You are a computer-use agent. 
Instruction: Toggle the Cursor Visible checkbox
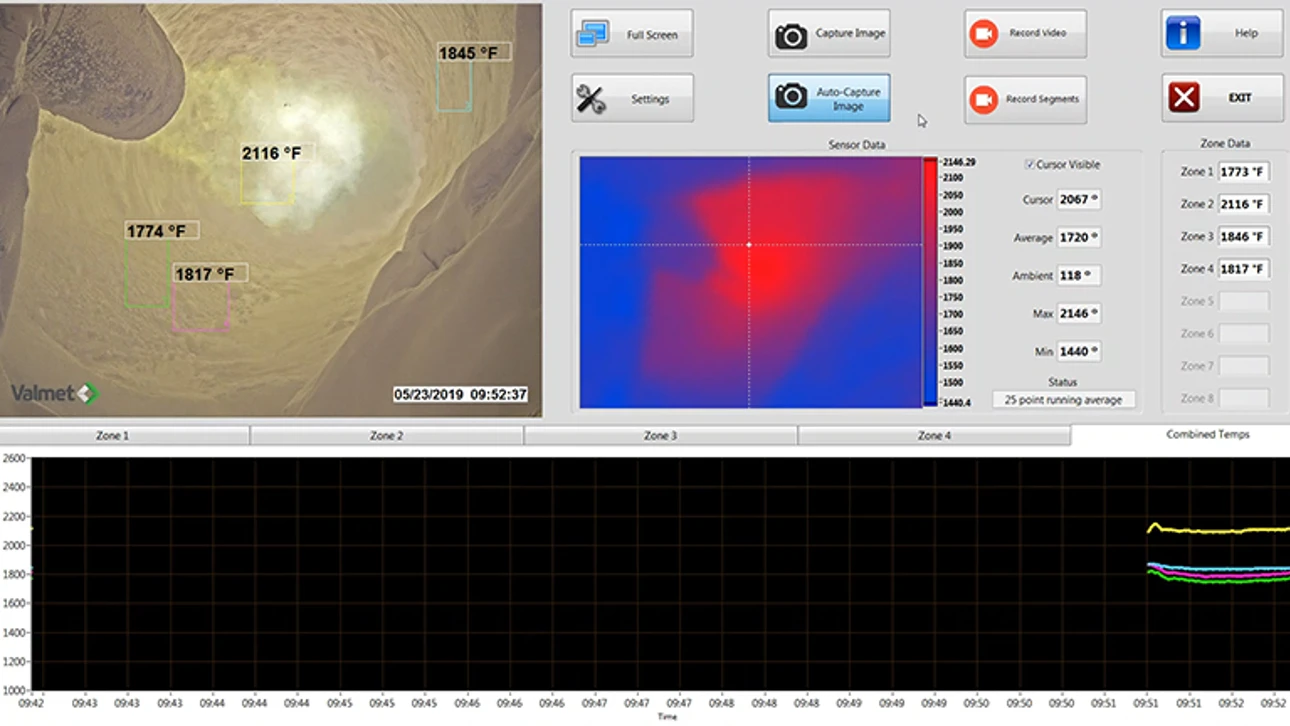tap(1030, 164)
